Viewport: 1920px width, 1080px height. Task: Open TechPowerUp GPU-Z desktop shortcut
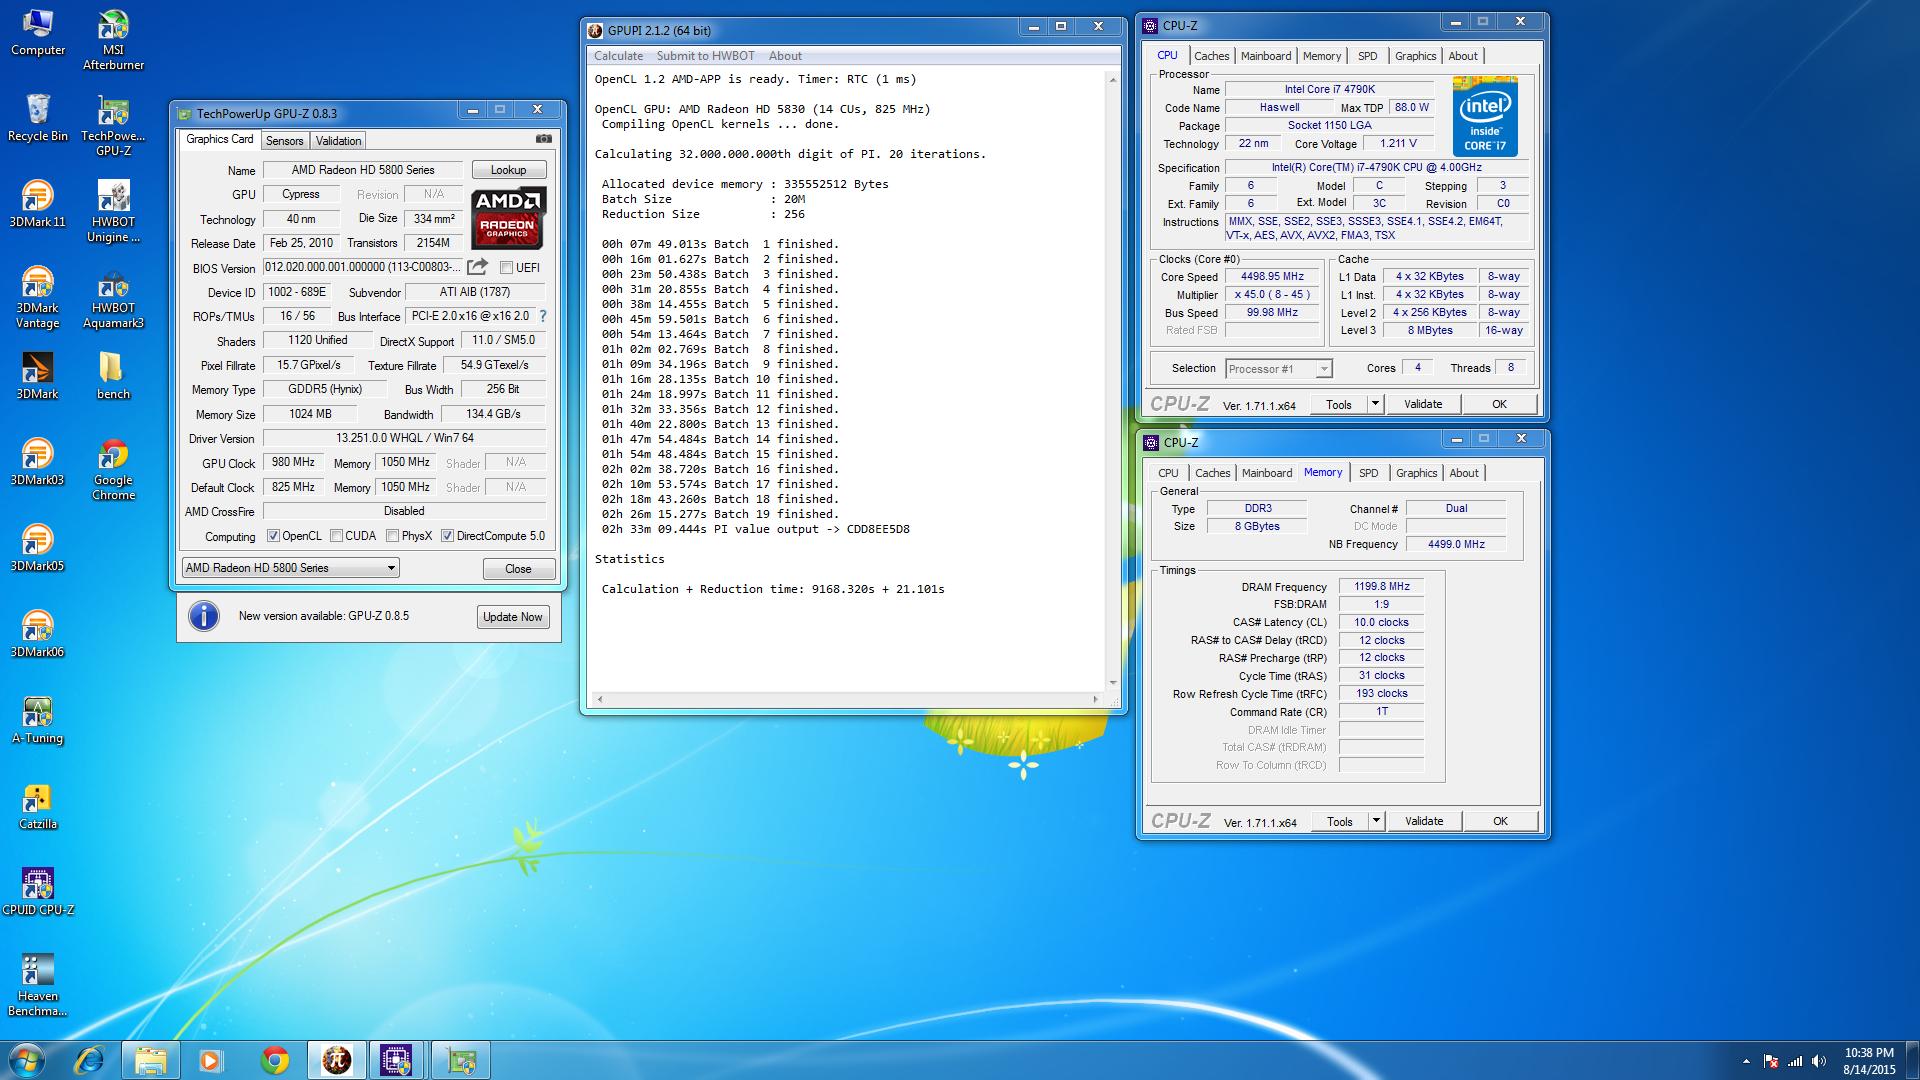113,126
